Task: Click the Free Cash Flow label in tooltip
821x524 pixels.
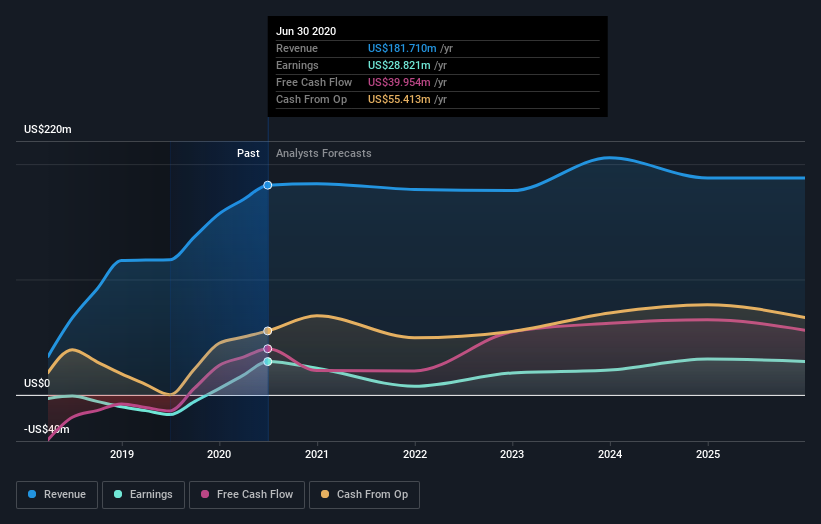Action: [x=314, y=82]
